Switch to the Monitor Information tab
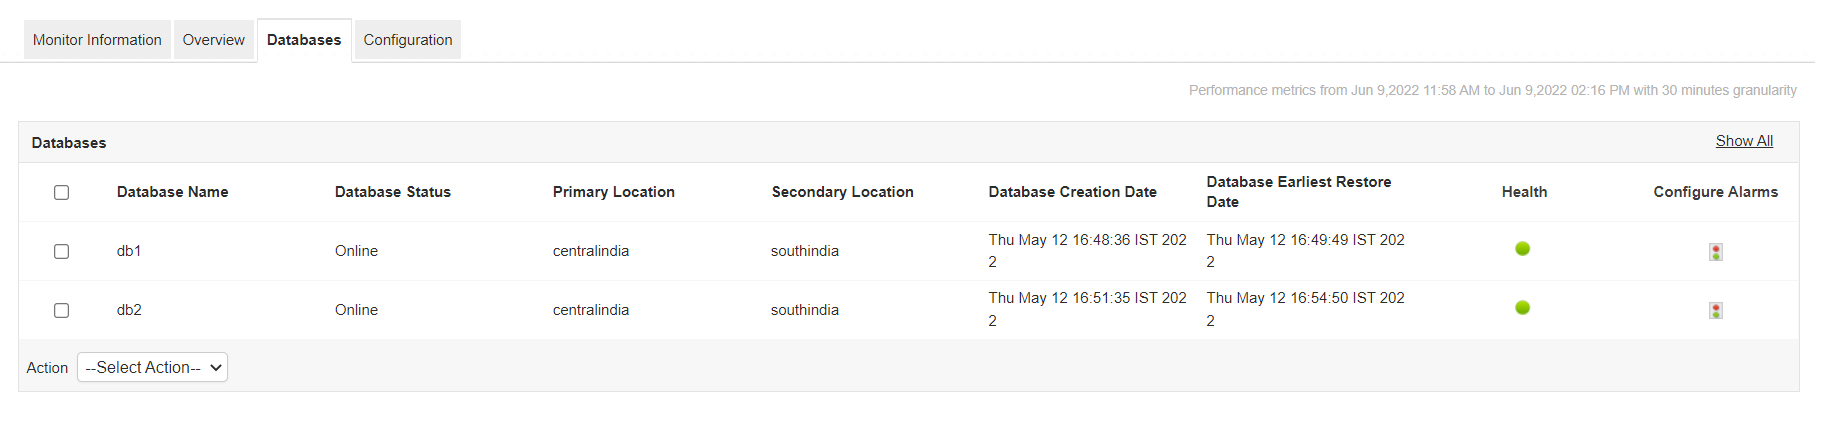This screenshot has height=427, width=1831. click(97, 40)
